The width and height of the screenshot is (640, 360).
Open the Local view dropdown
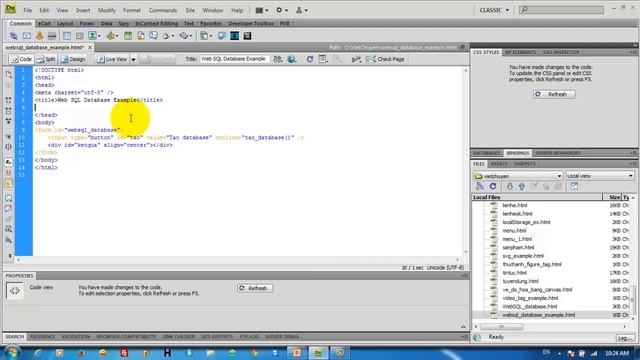tap(600, 176)
